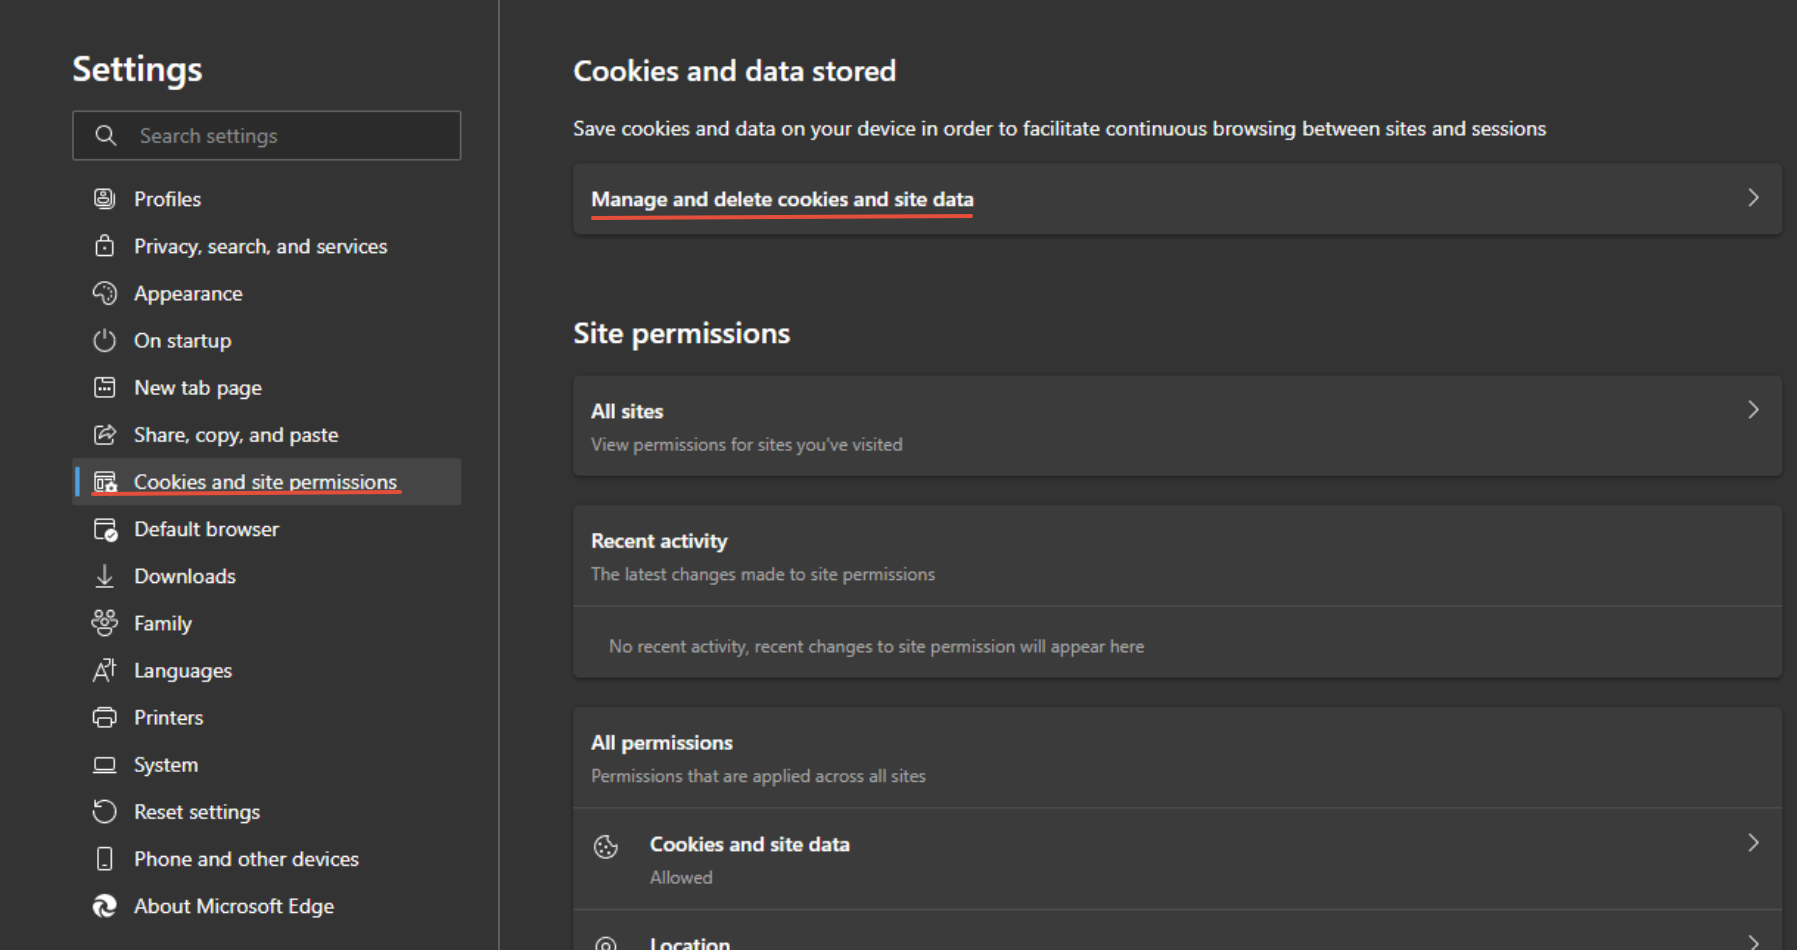Open the Location permission row
The width and height of the screenshot is (1797, 950).
1177,931
